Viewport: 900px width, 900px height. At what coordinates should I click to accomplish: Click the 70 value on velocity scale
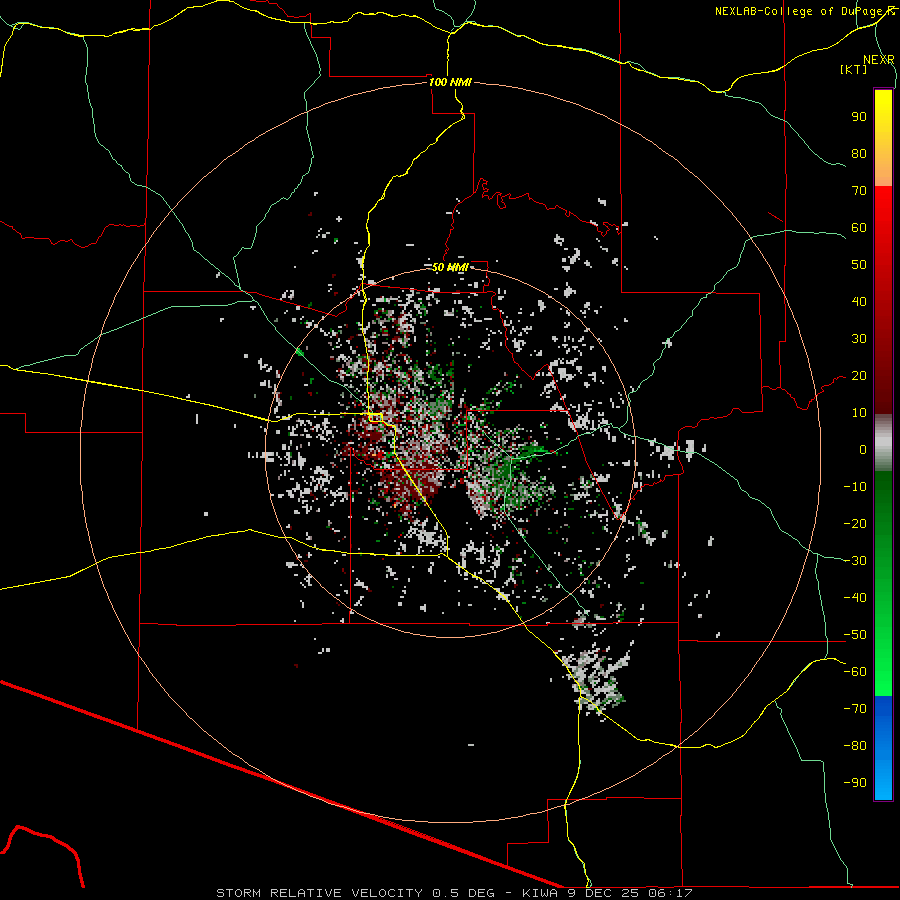(859, 191)
